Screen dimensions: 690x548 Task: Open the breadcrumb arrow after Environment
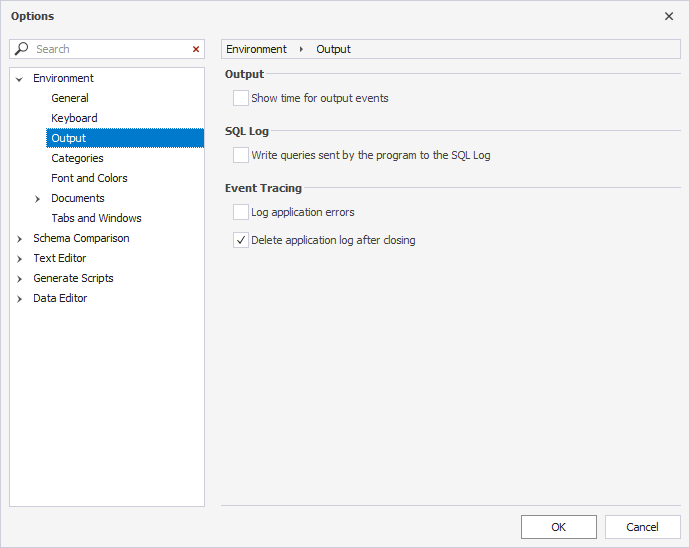(301, 49)
